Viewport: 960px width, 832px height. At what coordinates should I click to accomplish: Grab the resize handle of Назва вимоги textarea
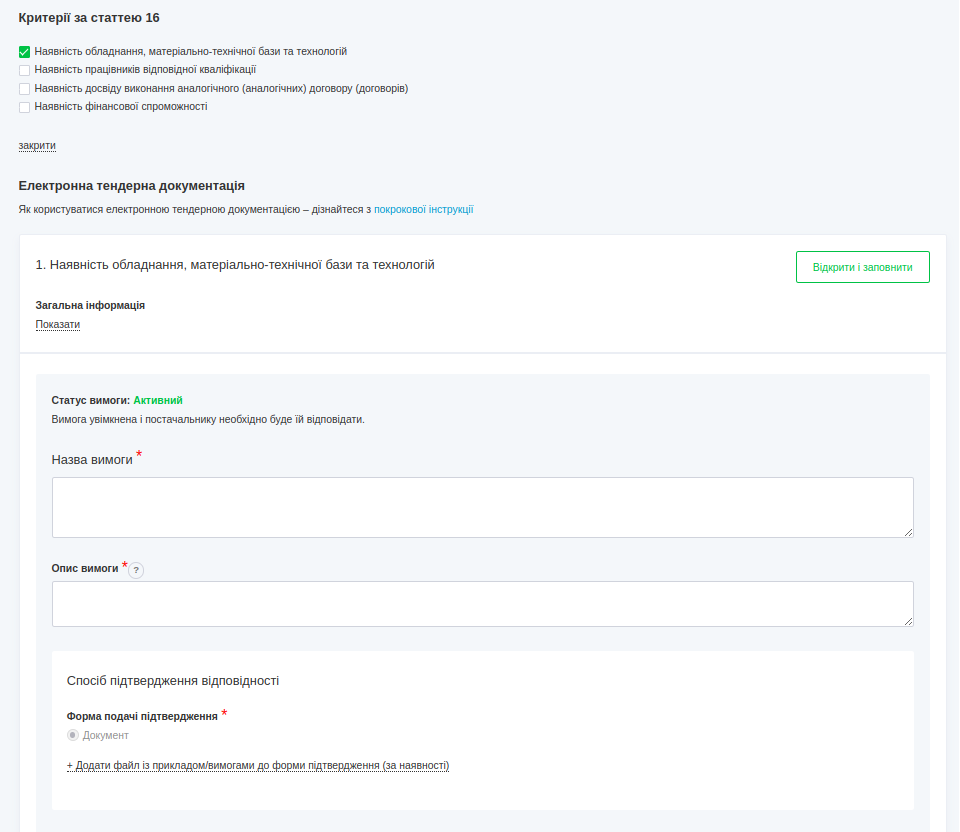coord(908,532)
